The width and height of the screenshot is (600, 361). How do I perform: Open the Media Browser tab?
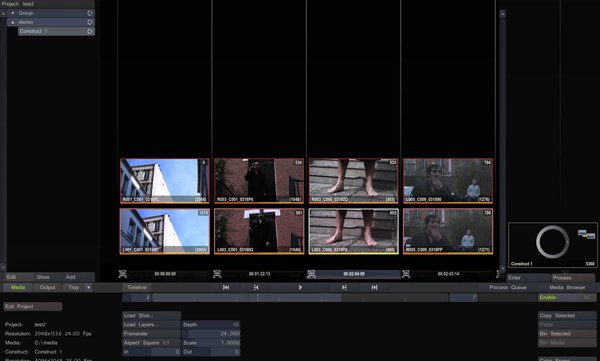(x=567, y=287)
